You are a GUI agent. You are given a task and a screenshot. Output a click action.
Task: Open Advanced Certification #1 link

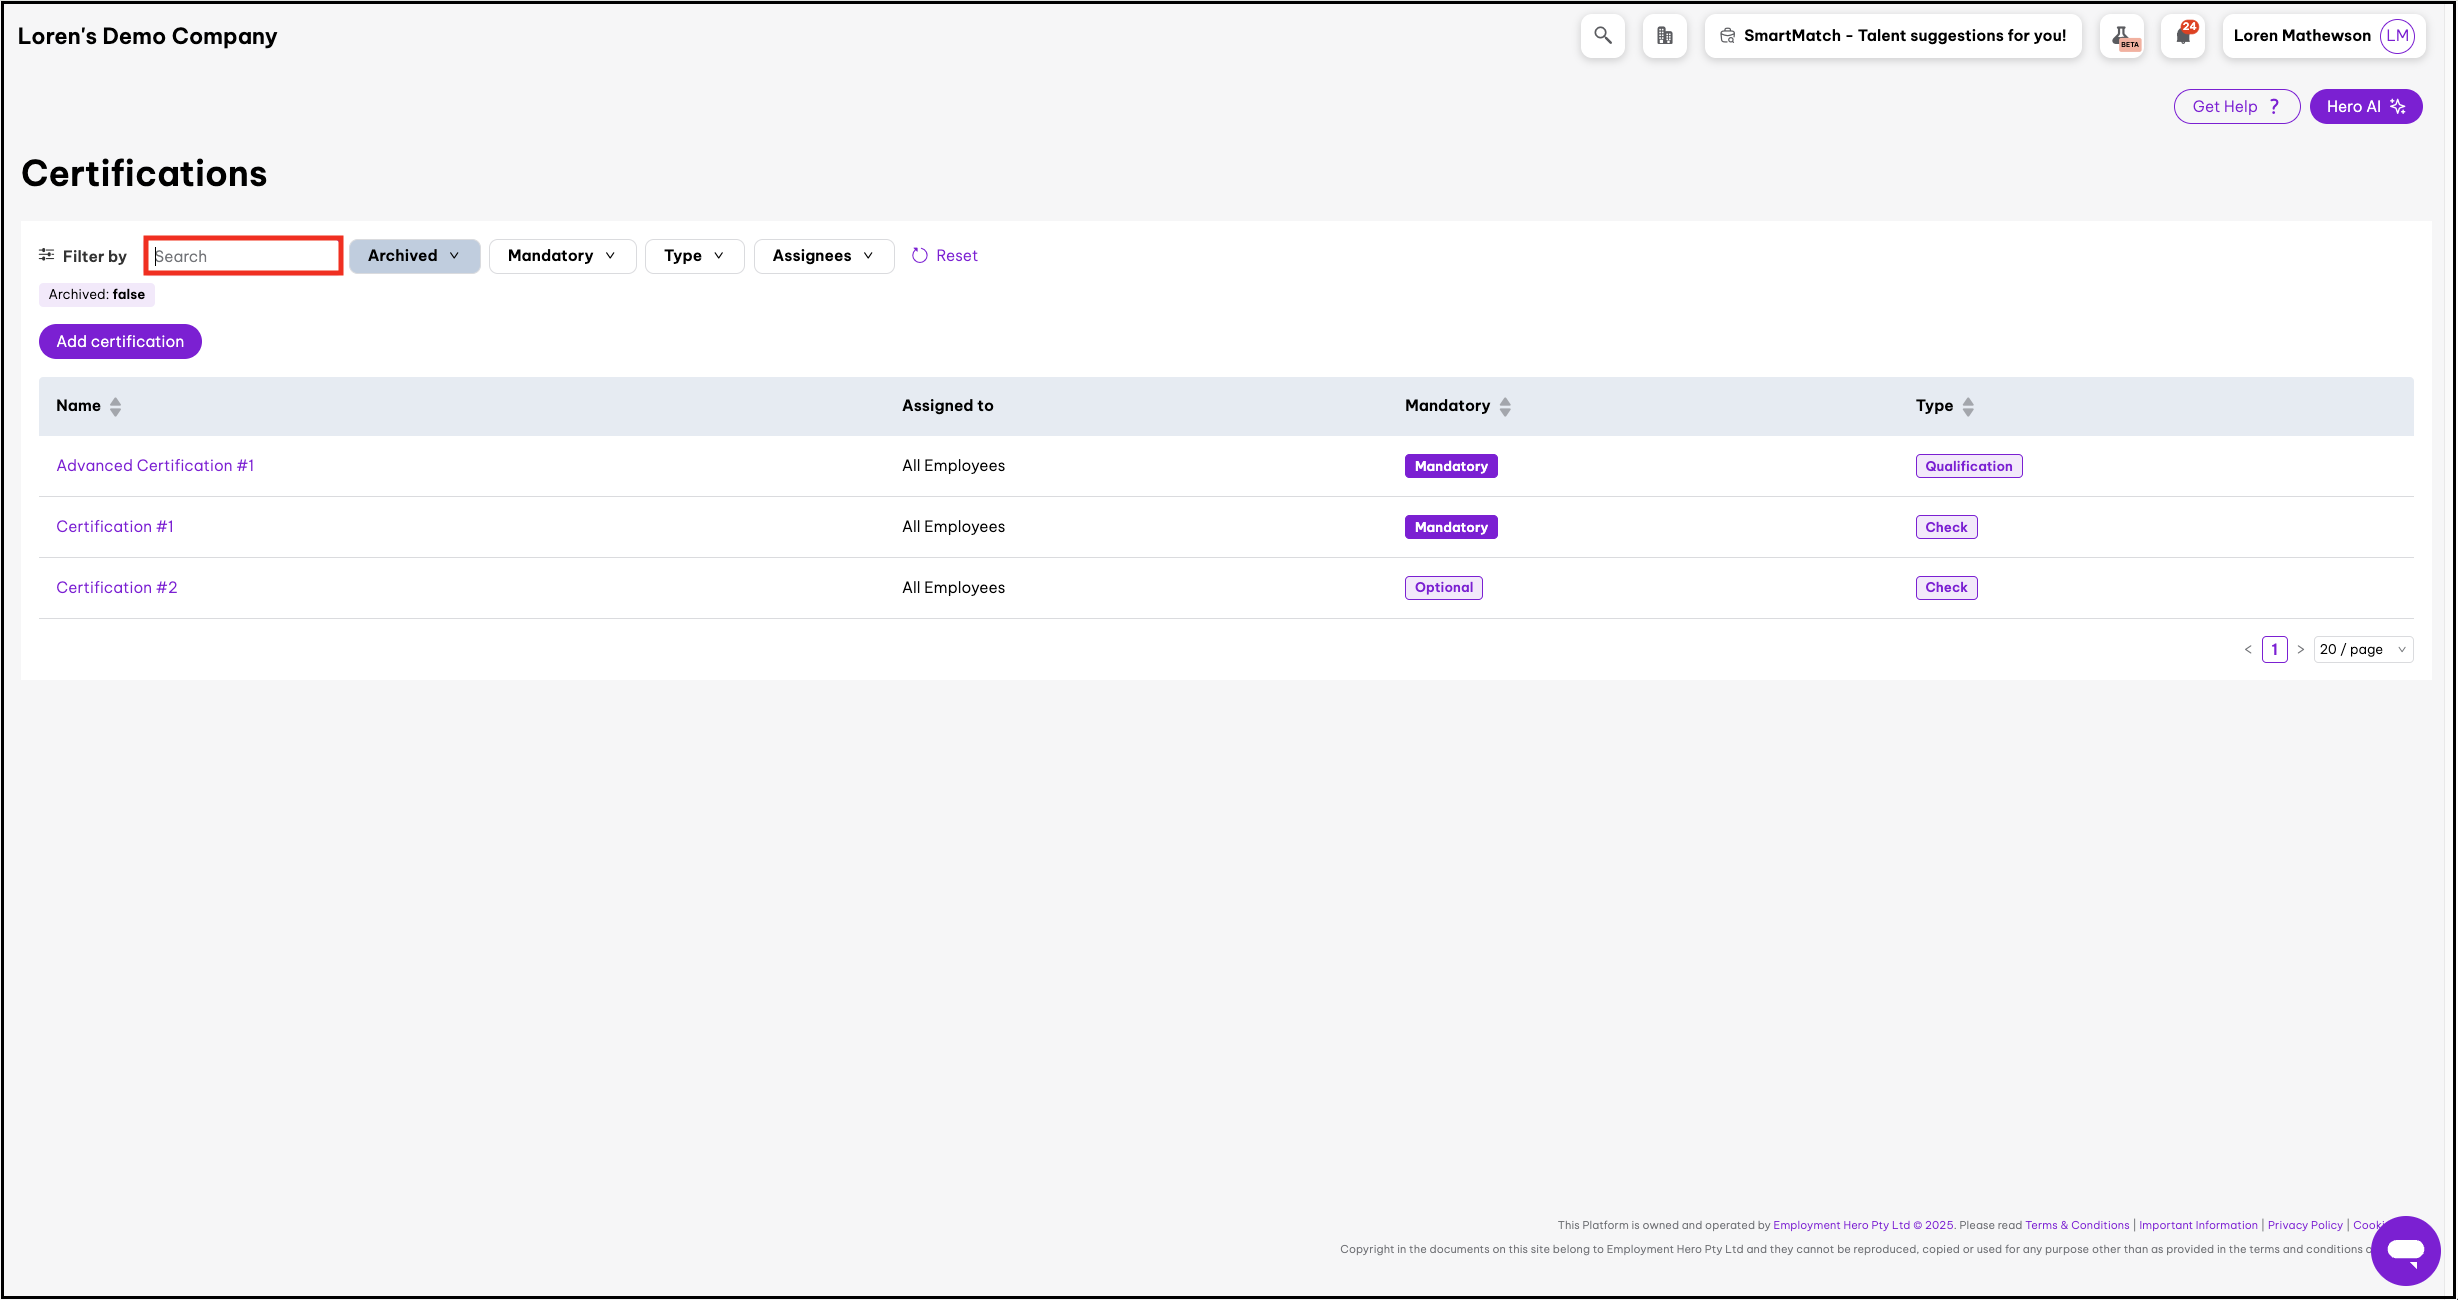click(x=155, y=466)
